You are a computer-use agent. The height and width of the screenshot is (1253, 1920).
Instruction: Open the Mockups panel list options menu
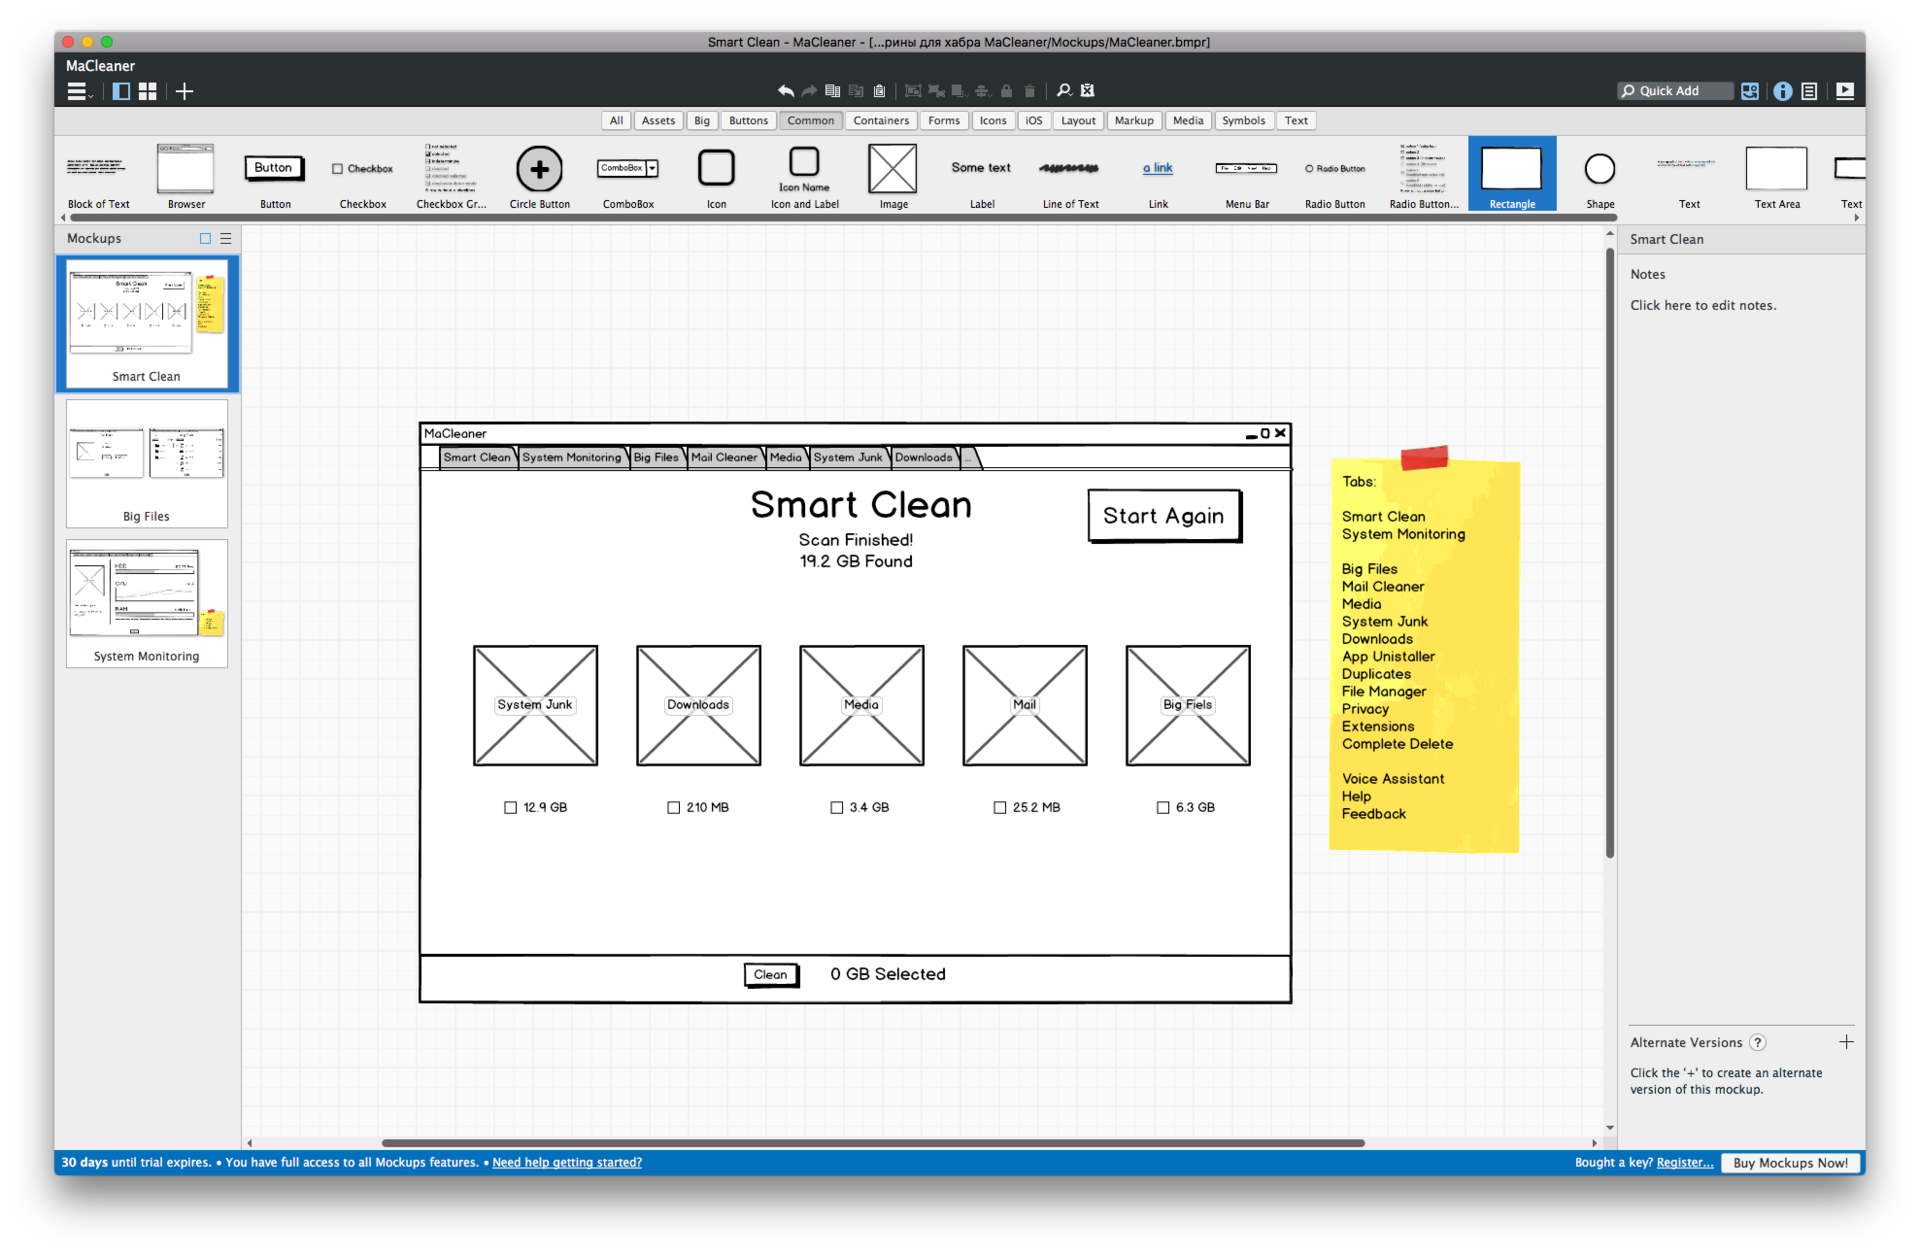click(x=226, y=239)
